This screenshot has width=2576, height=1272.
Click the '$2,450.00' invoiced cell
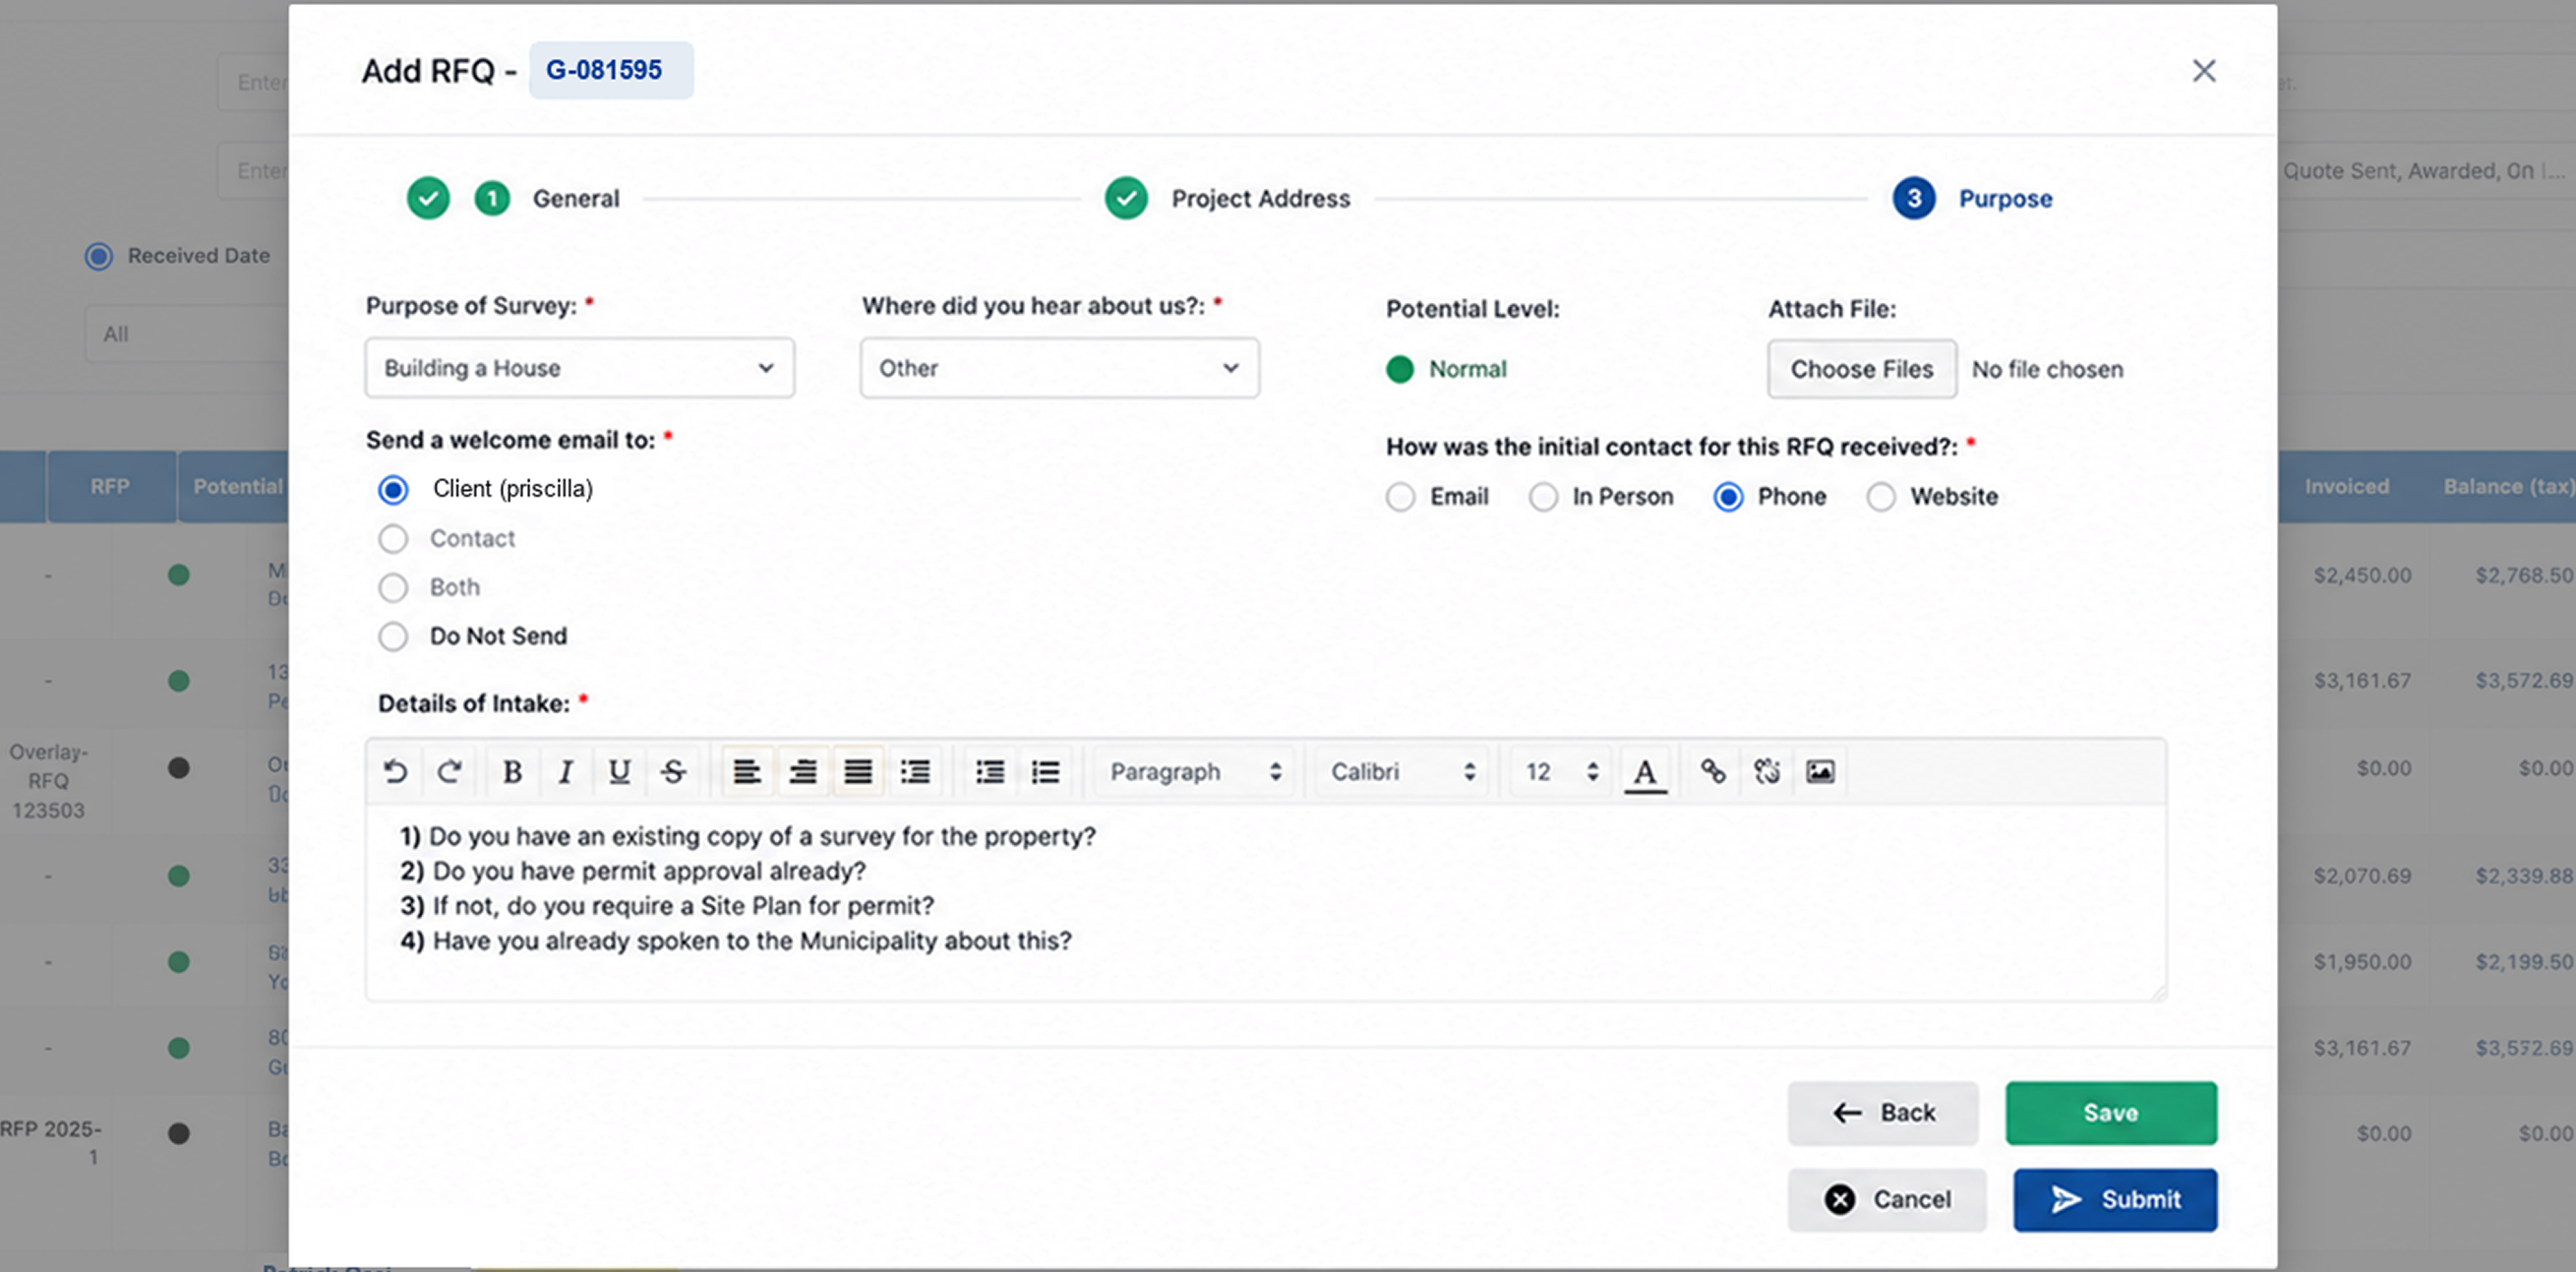point(2361,575)
